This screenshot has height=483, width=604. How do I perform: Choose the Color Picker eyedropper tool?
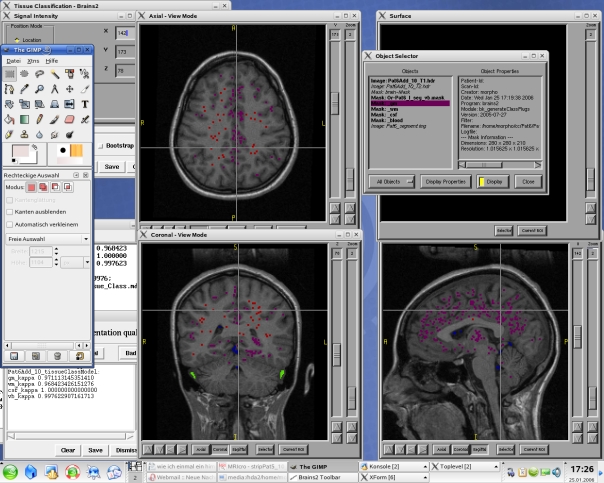[24, 88]
